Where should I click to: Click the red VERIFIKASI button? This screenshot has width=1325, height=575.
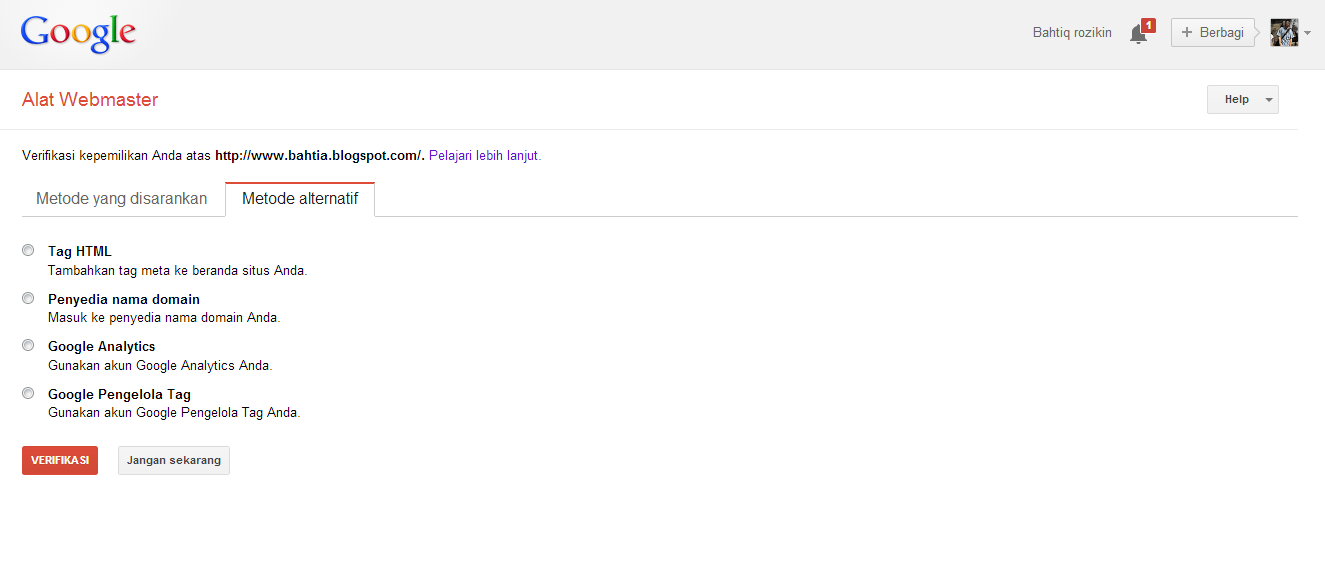60,460
